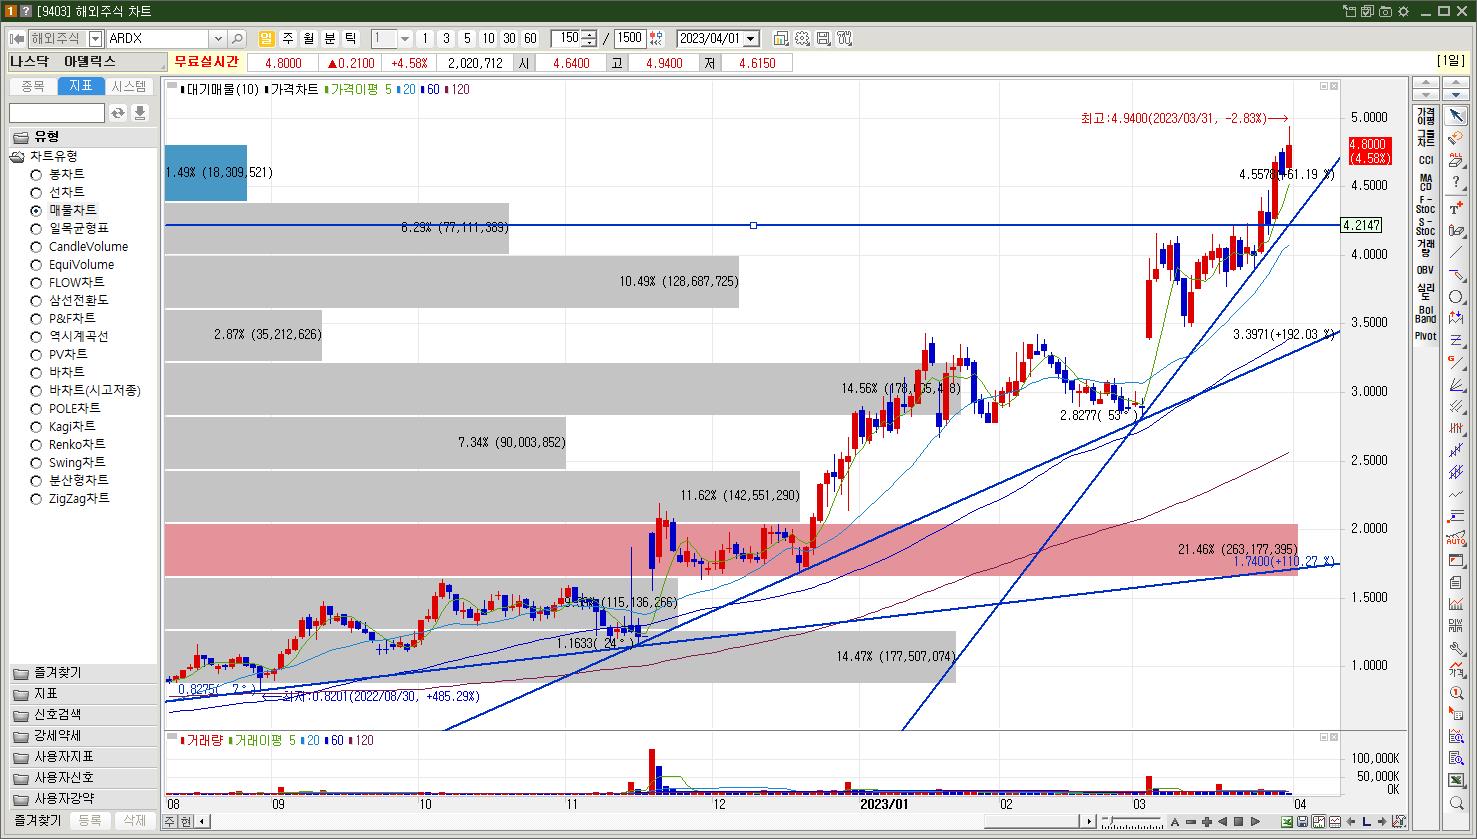Select the arrow pointer tool in right toolbar
The width and height of the screenshot is (1477, 839).
tap(1456, 116)
